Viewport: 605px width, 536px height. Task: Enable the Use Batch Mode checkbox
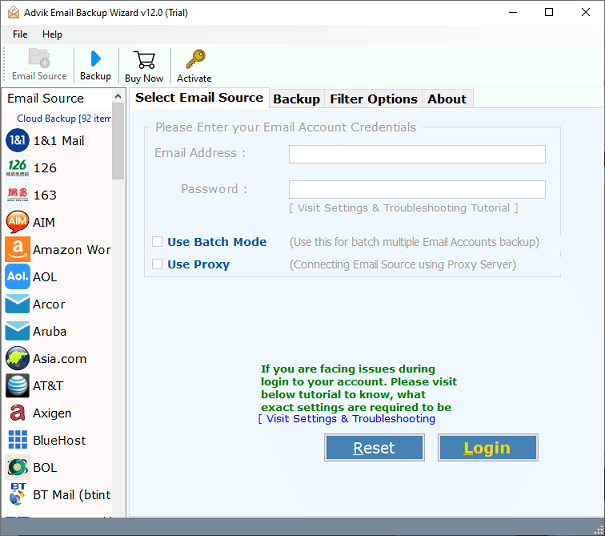coord(157,242)
